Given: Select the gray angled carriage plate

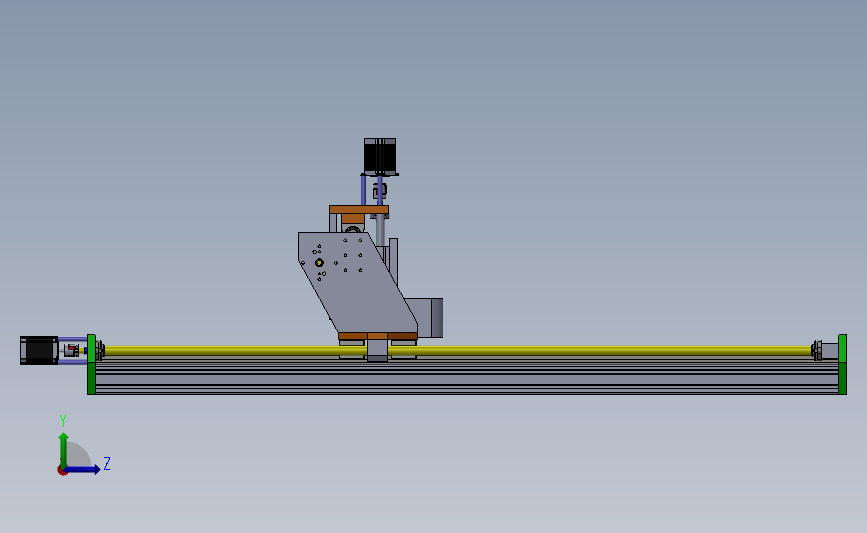Looking at the screenshot, I should click(357, 282).
